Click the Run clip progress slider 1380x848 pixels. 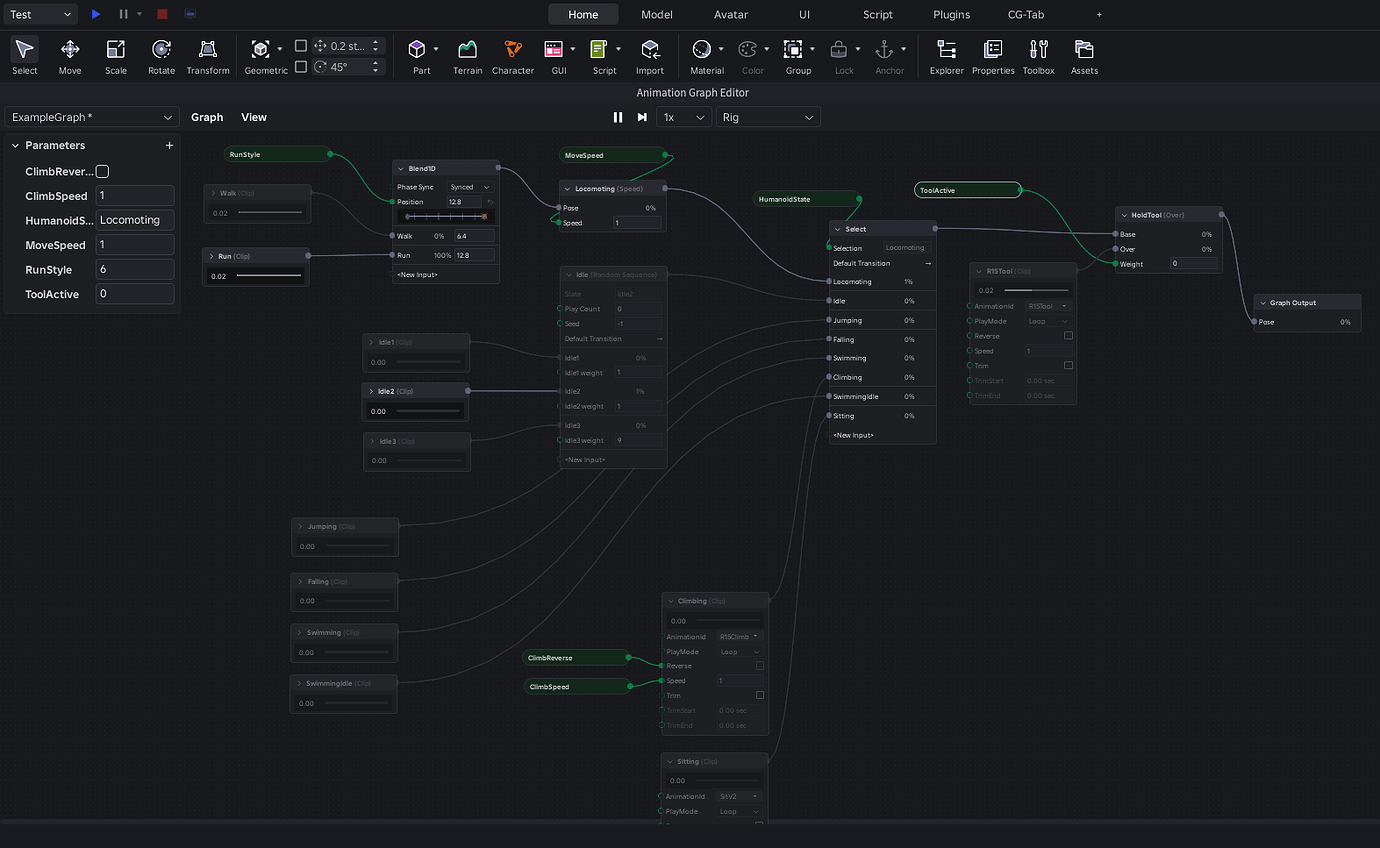[269, 275]
